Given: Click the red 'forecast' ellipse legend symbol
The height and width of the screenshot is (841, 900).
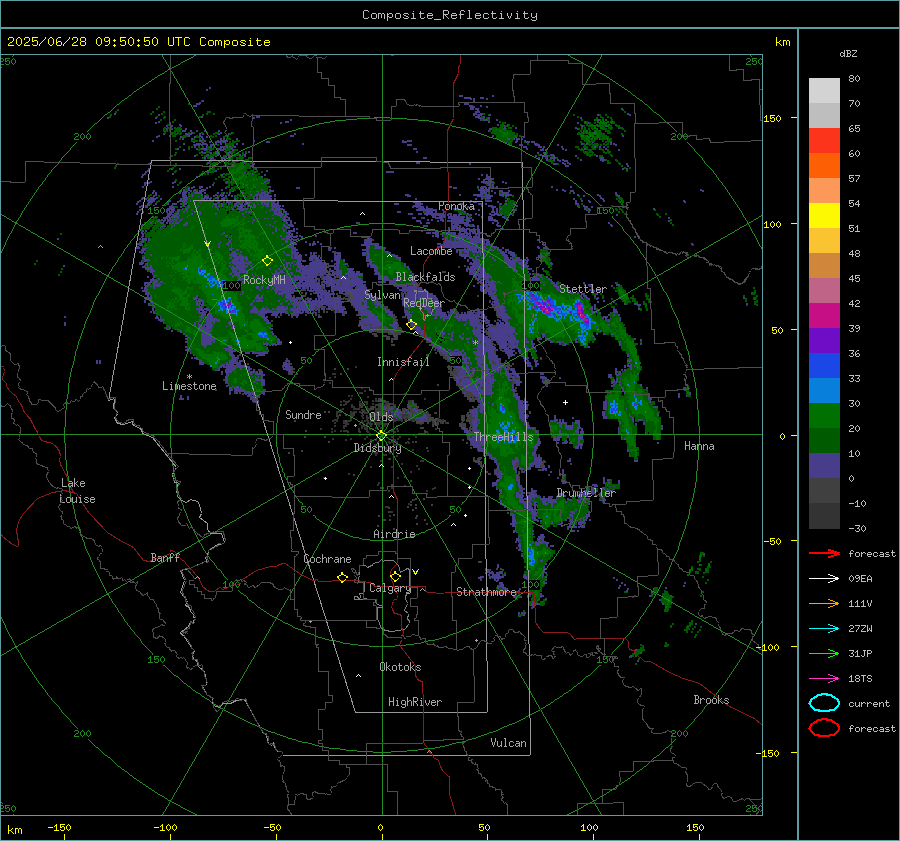Looking at the screenshot, I should click(x=824, y=728).
